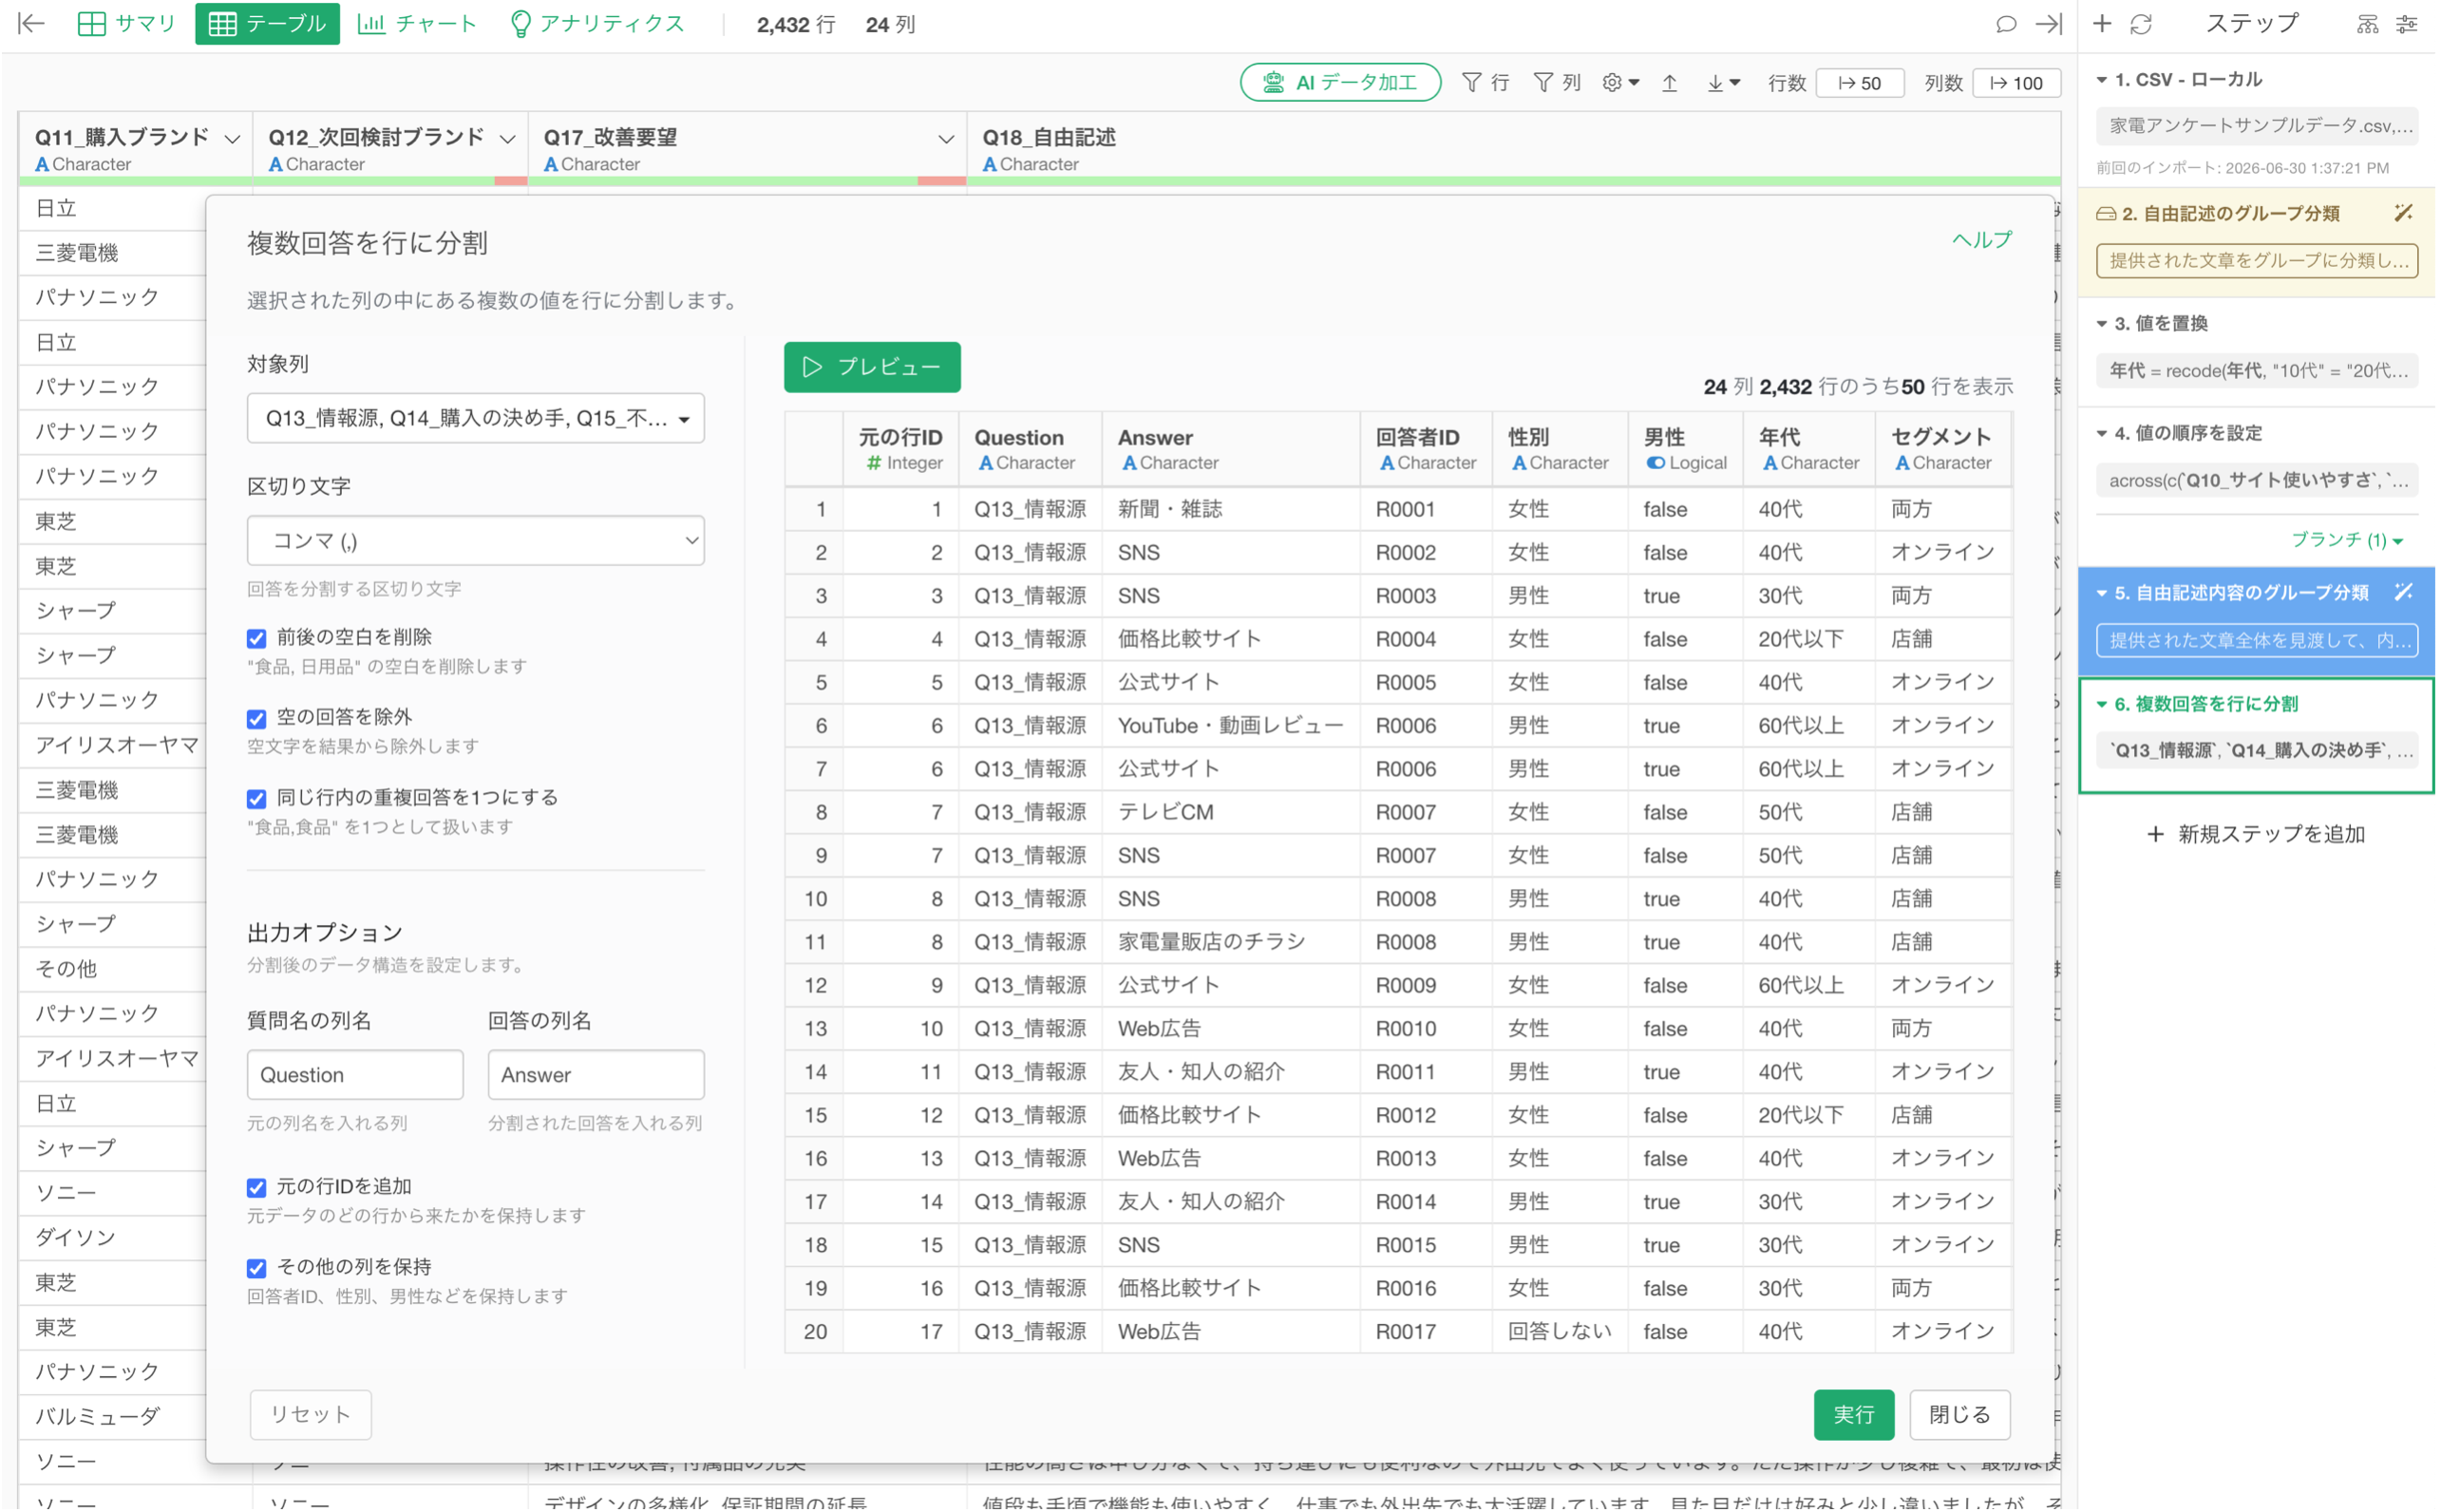Open the step settings sliders icon
The width and height of the screenshot is (2441, 1512).
(x=2407, y=24)
